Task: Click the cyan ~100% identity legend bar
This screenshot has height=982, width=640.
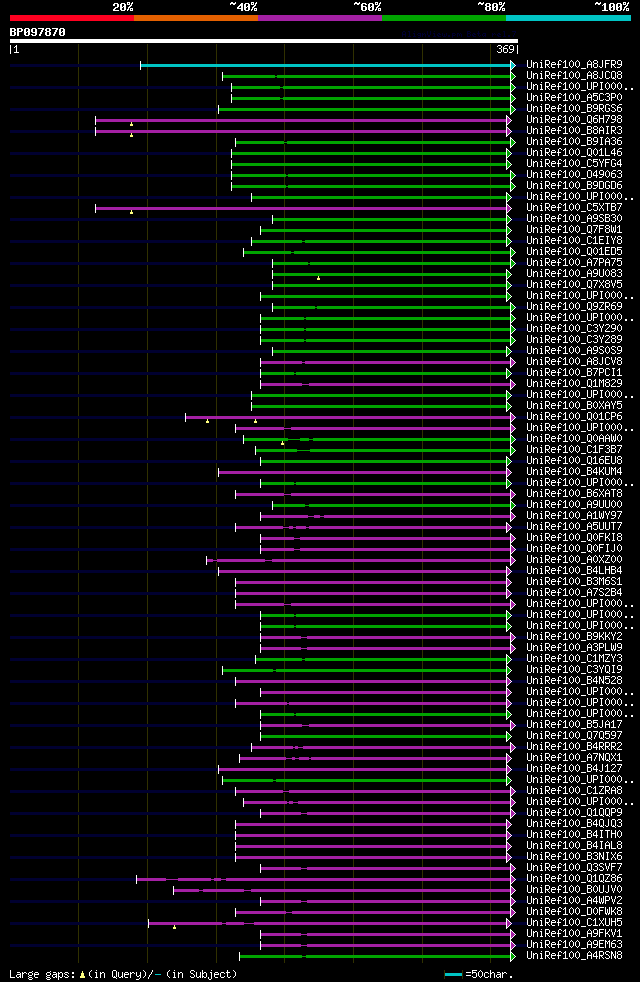Action: click(x=568, y=18)
